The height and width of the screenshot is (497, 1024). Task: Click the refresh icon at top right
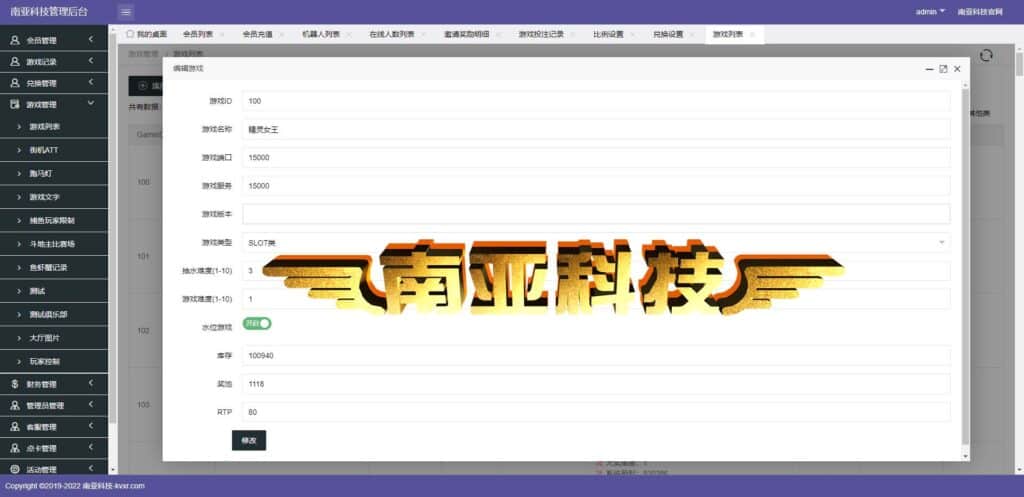tap(986, 56)
